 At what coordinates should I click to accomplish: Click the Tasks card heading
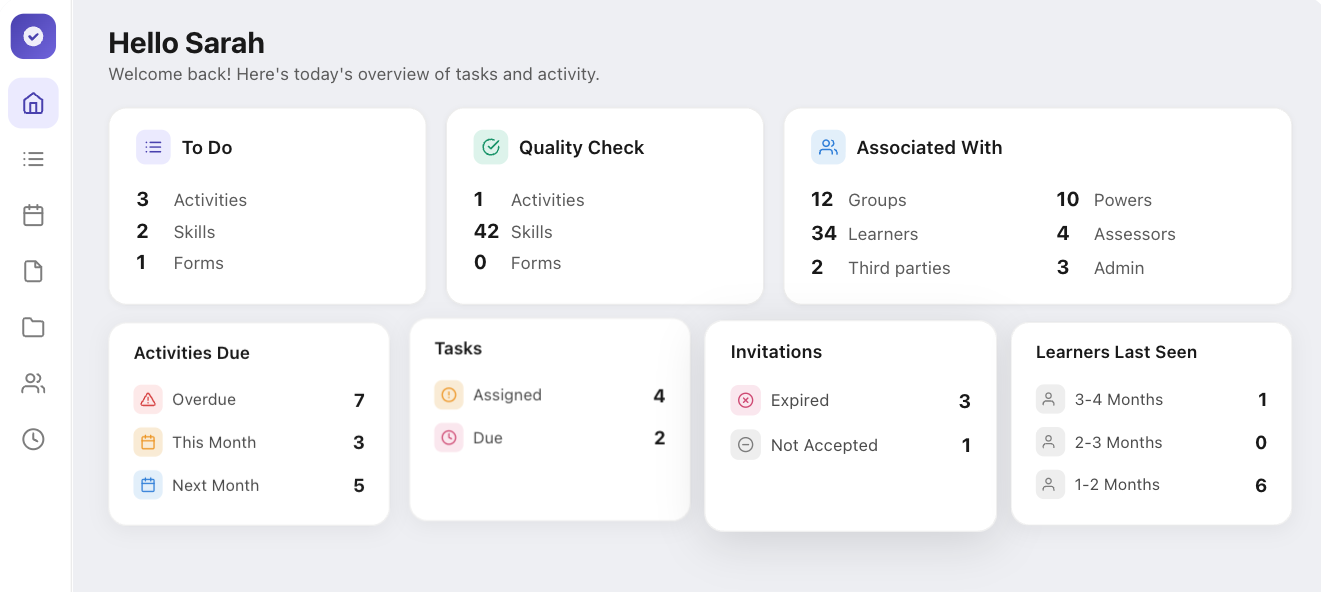[x=458, y=348]
